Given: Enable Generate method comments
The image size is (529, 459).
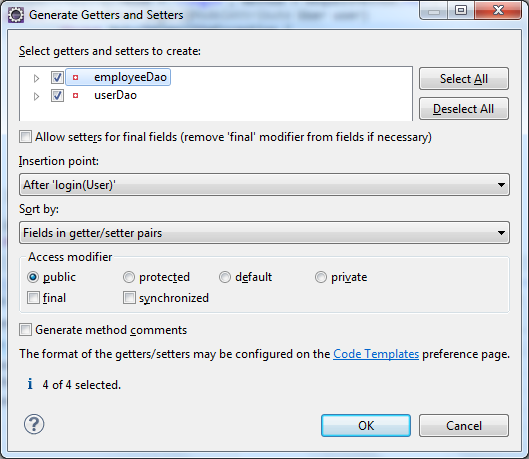Looking at the screenshot, I should tap(26, 329).
